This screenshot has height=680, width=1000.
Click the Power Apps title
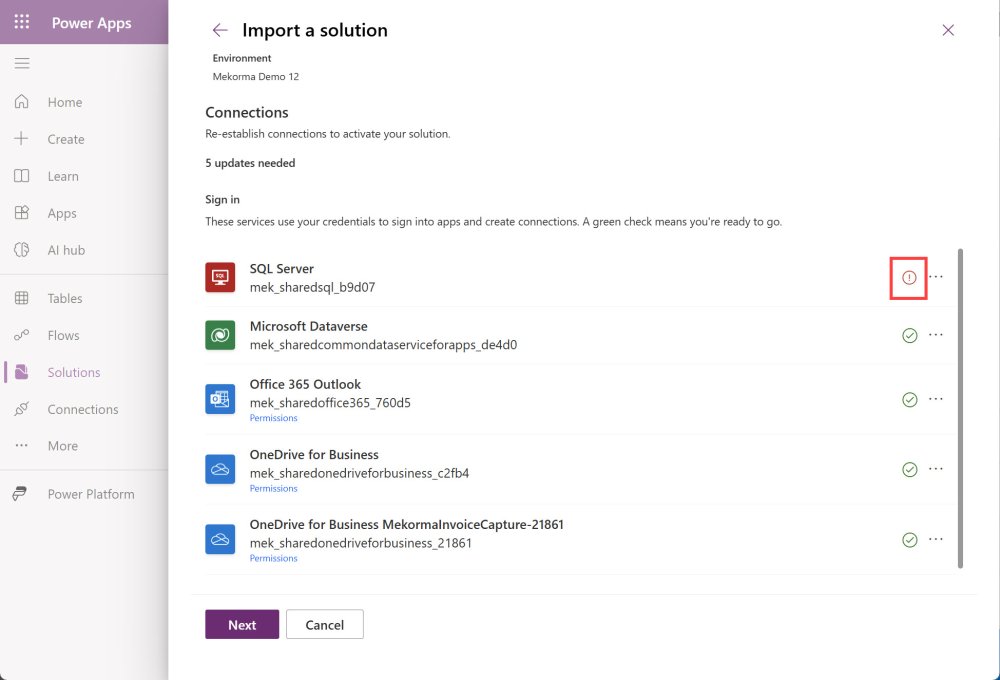91,23
